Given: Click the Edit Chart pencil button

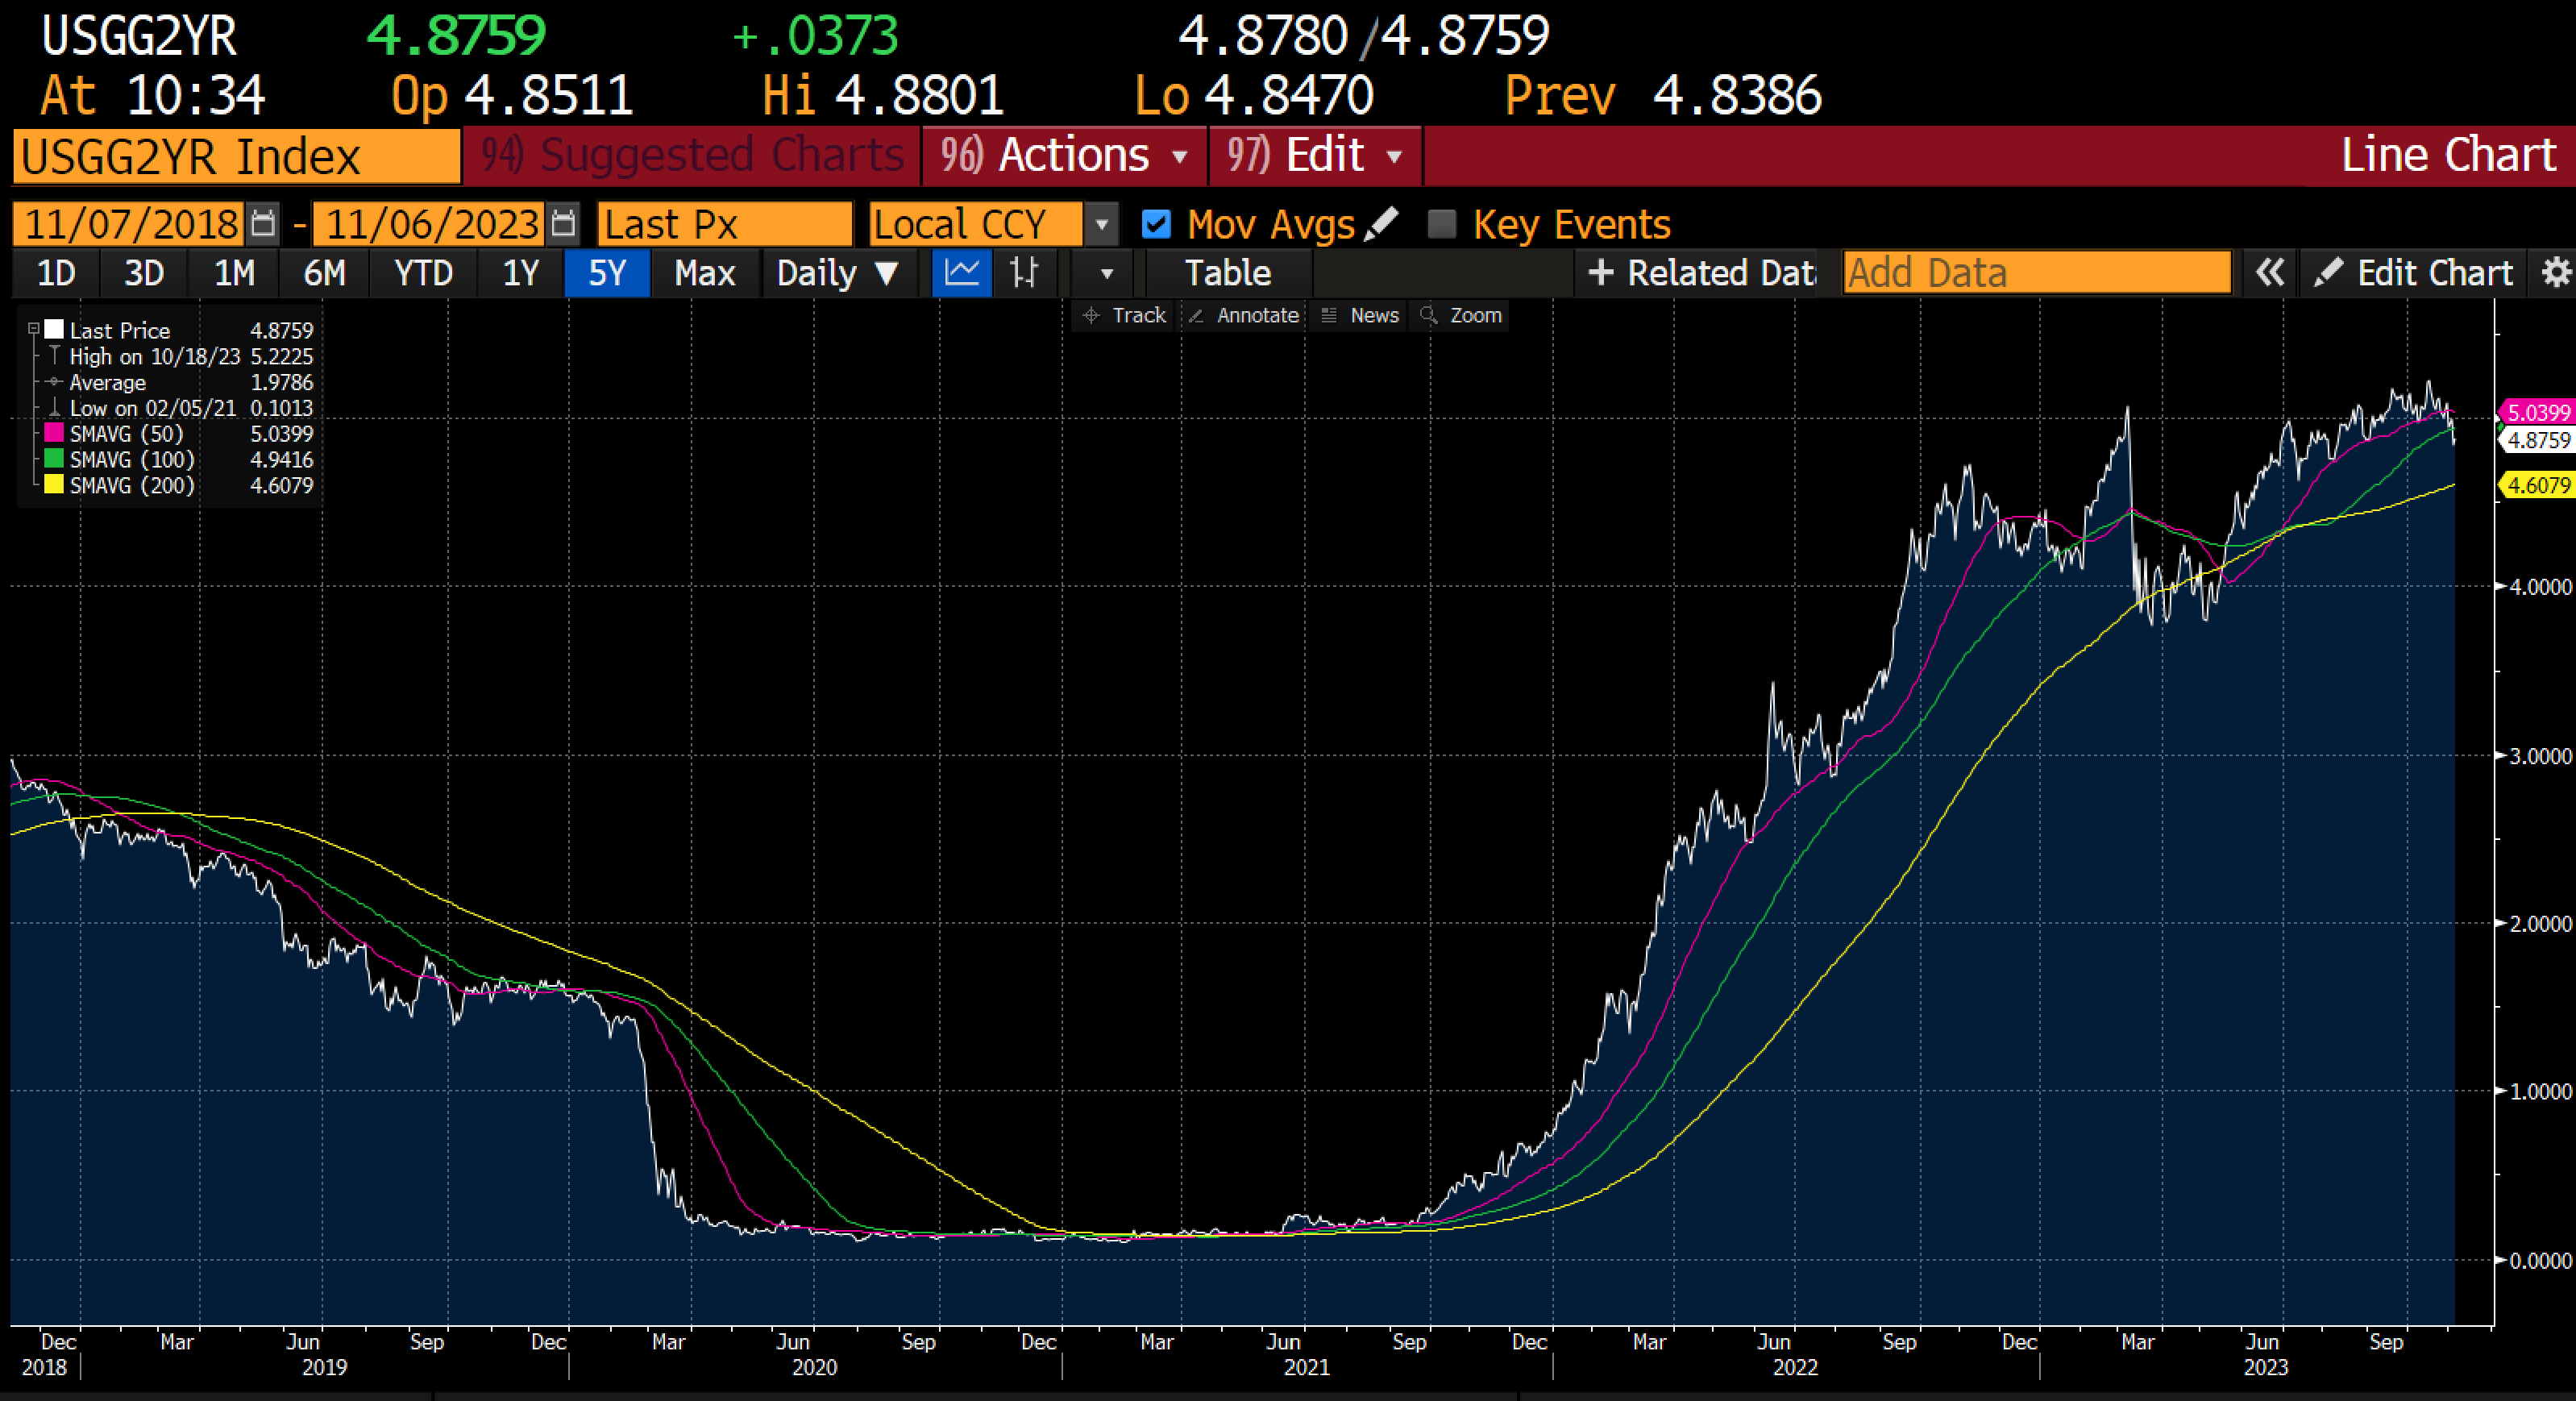Looking at the screenshot, I should tap(2414, 273).
